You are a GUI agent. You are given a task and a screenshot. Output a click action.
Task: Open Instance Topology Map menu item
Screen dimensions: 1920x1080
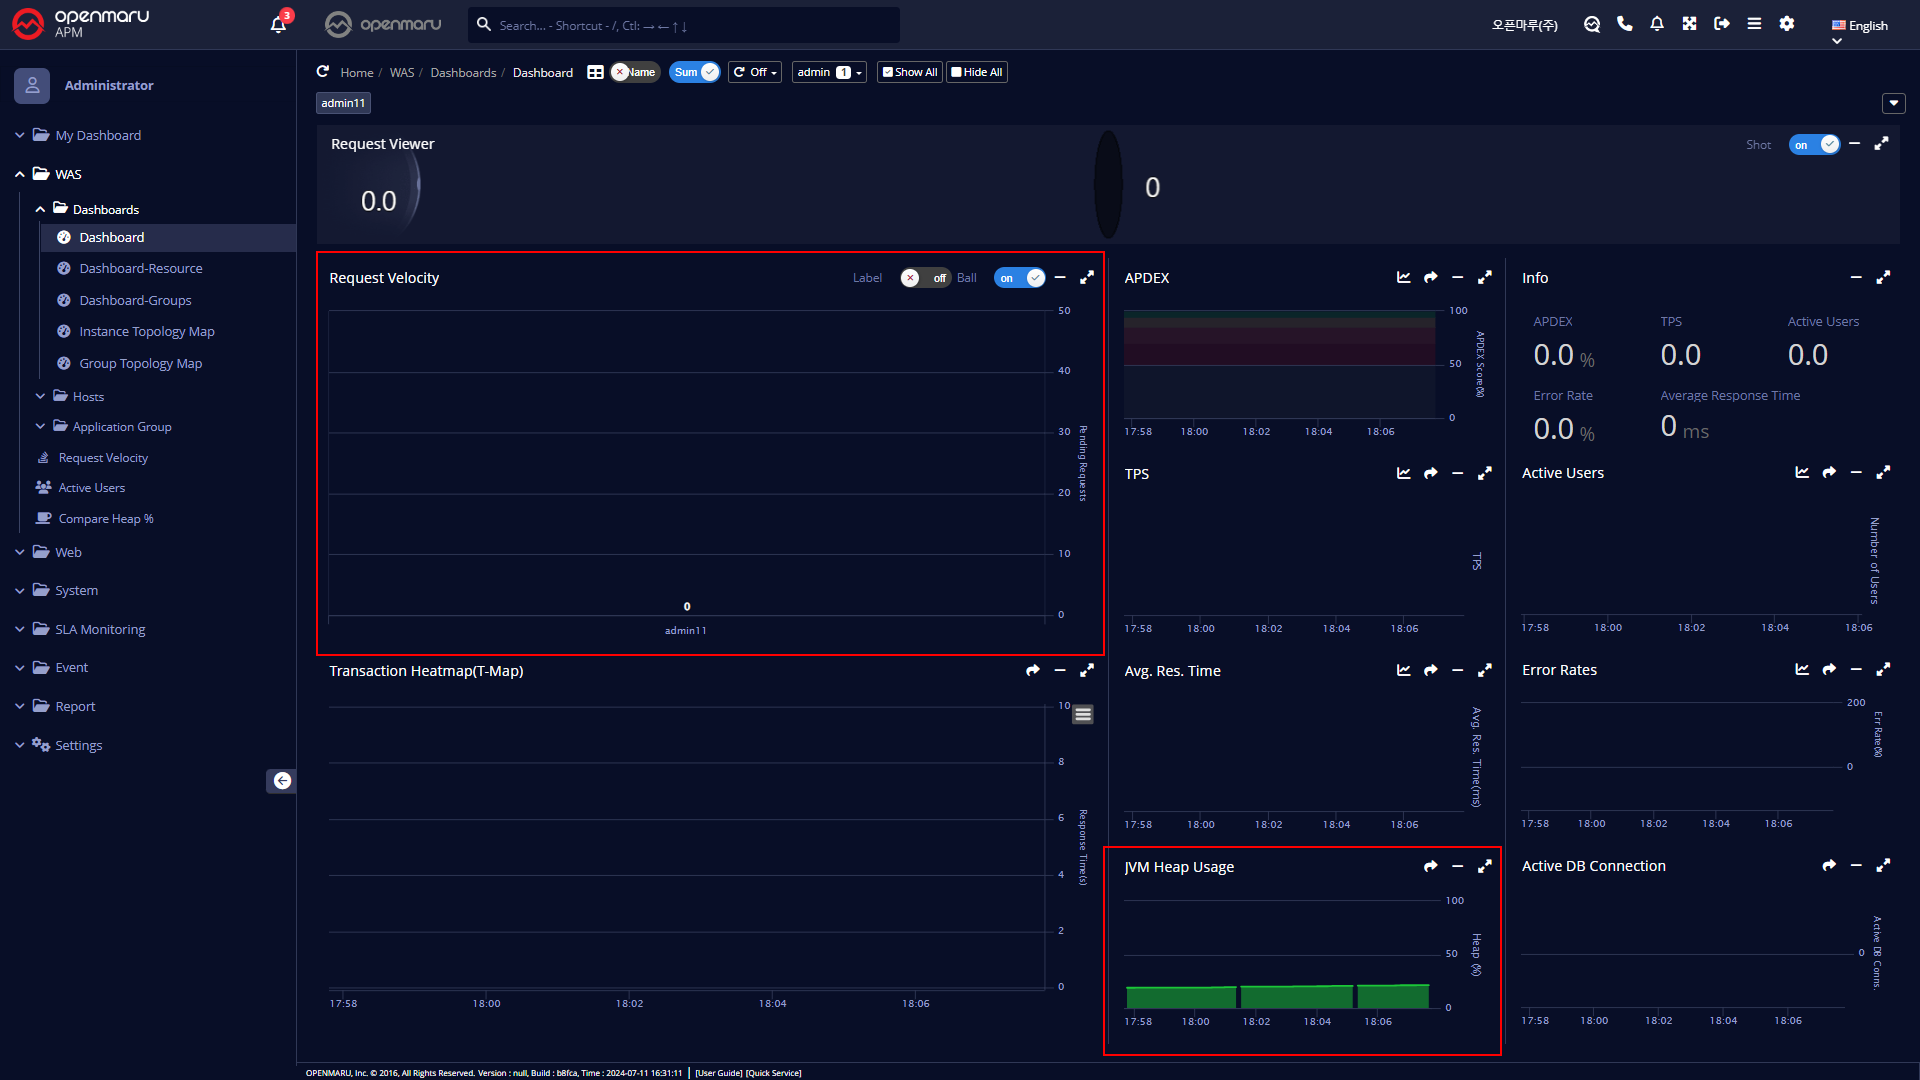146,331
